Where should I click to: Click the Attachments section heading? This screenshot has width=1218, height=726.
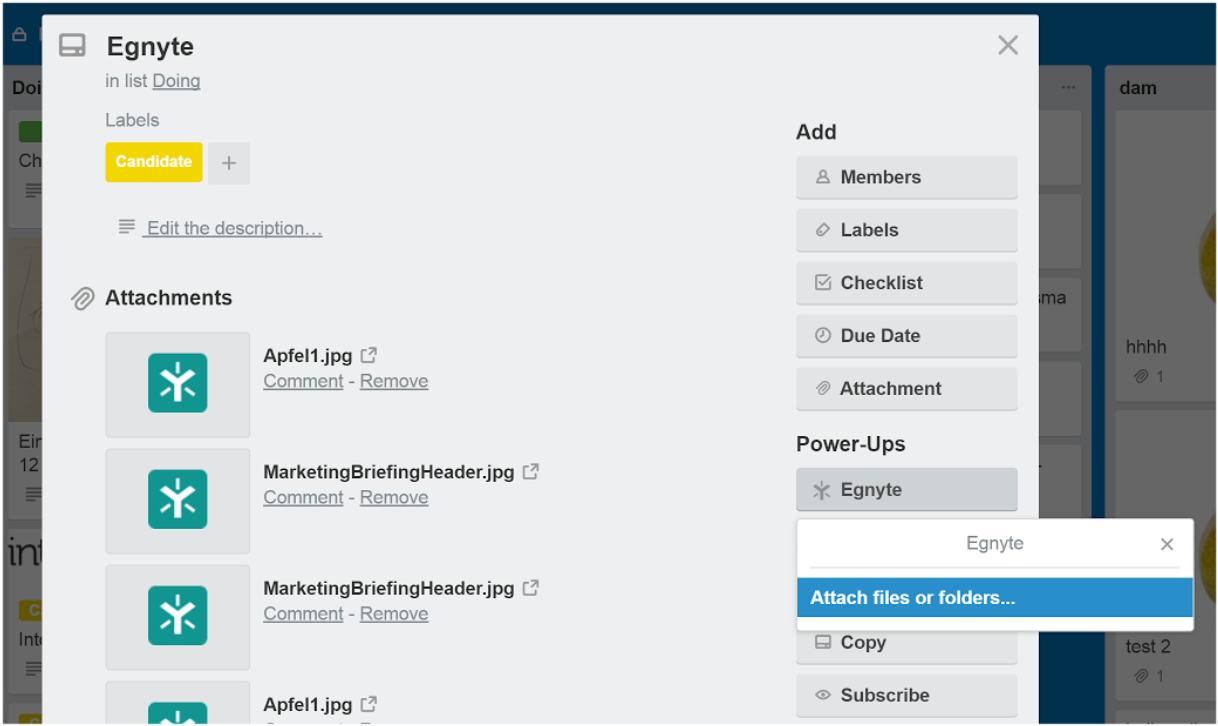tap(168, 298)
